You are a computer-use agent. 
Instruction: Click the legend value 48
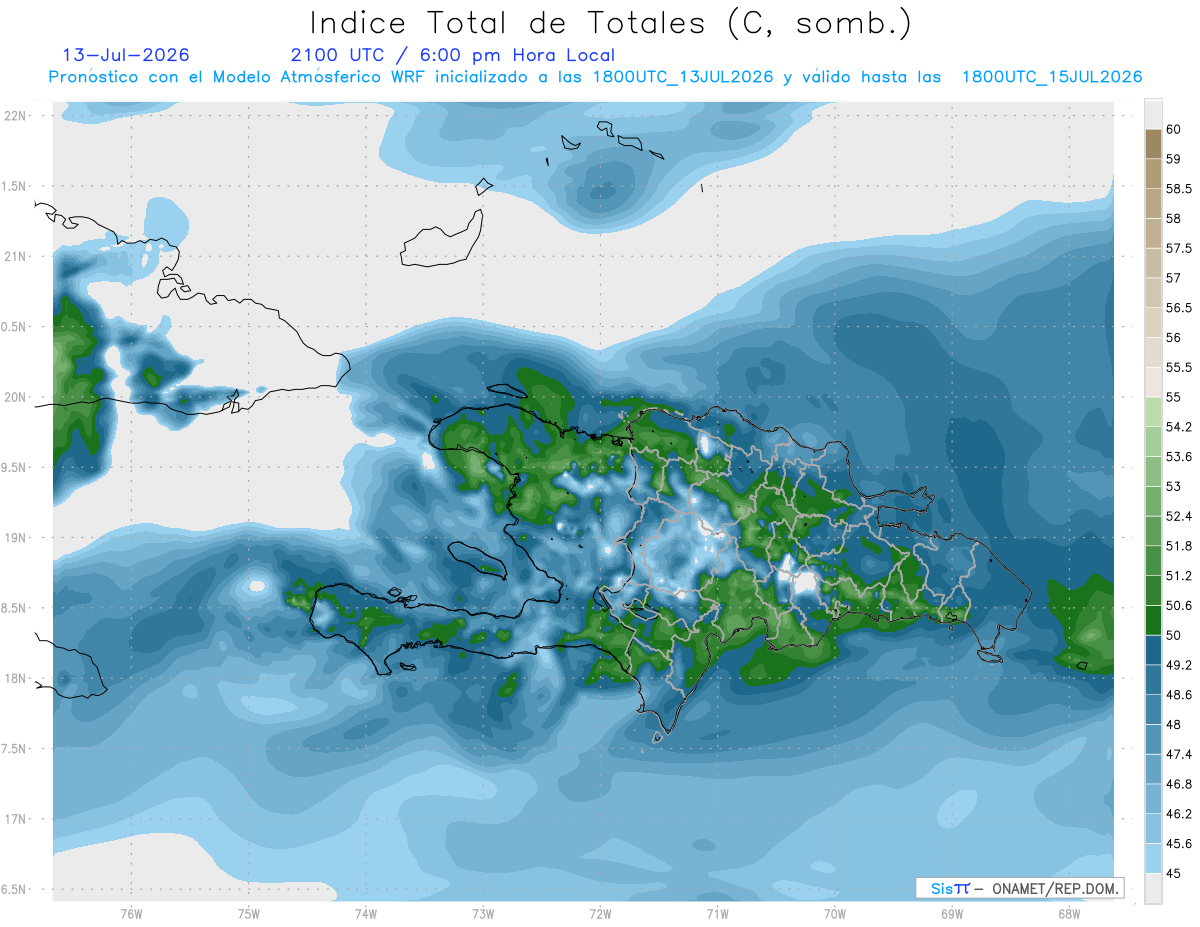tap(1174, 725)
